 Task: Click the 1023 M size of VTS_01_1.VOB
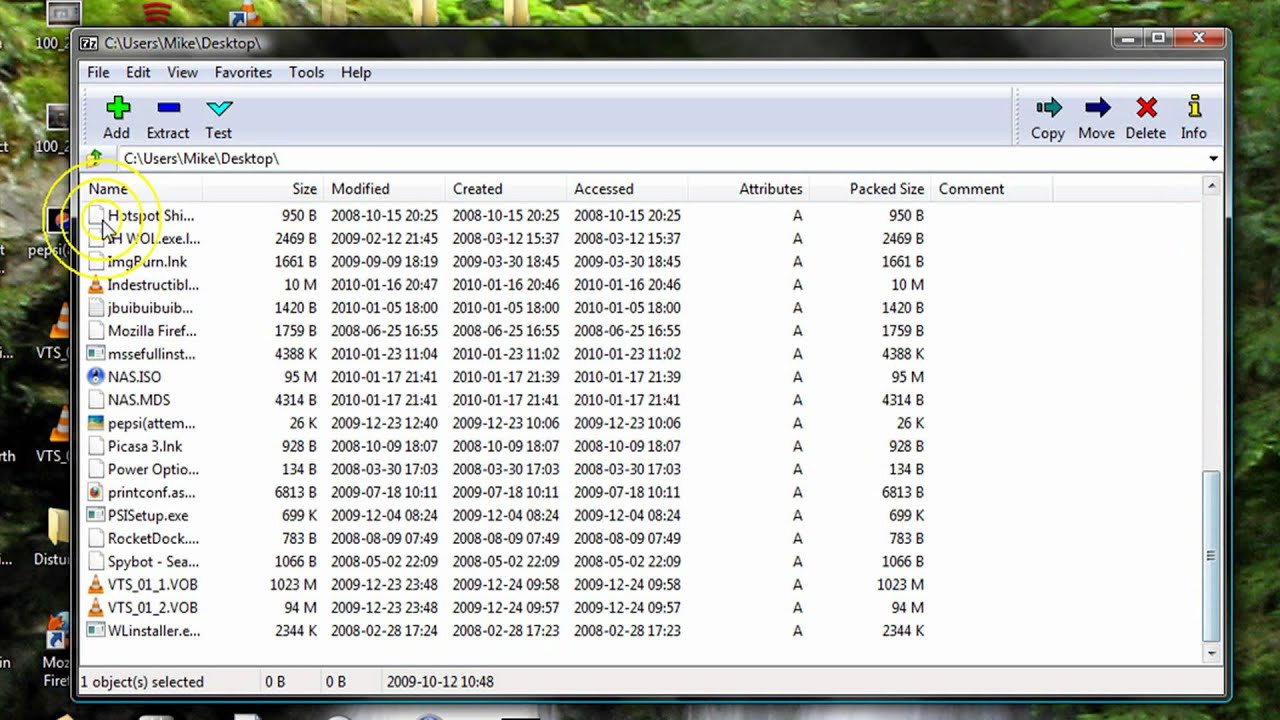click(293, 584)
